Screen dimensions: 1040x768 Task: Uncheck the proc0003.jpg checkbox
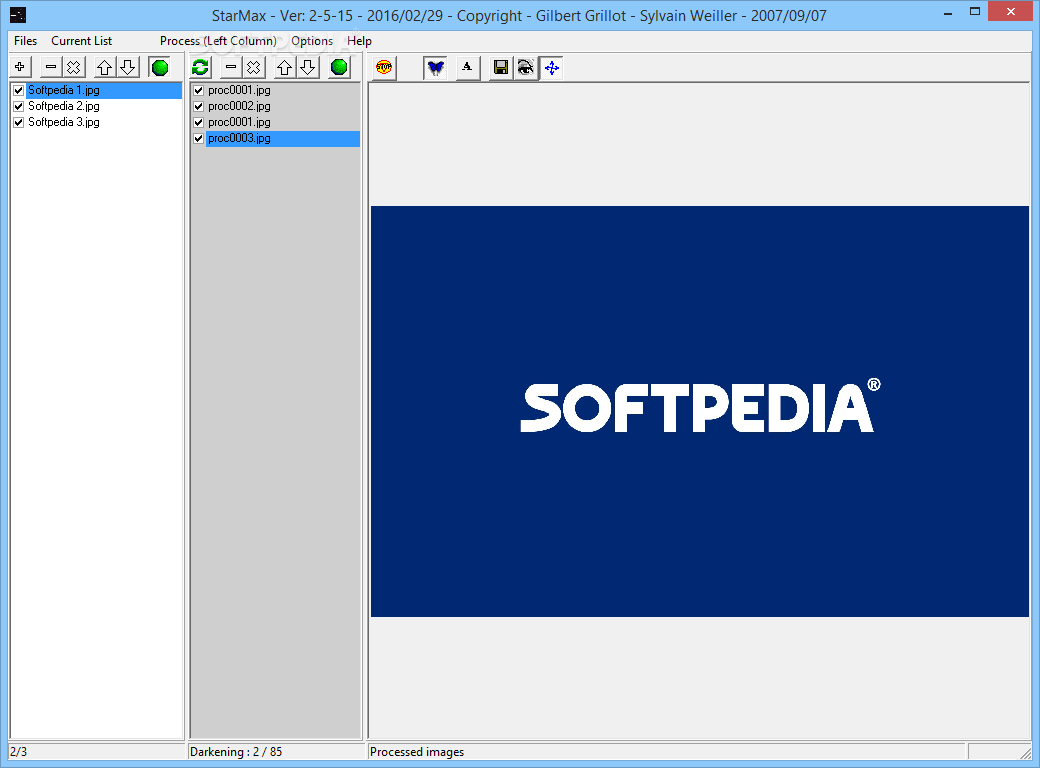coord(198,138)
